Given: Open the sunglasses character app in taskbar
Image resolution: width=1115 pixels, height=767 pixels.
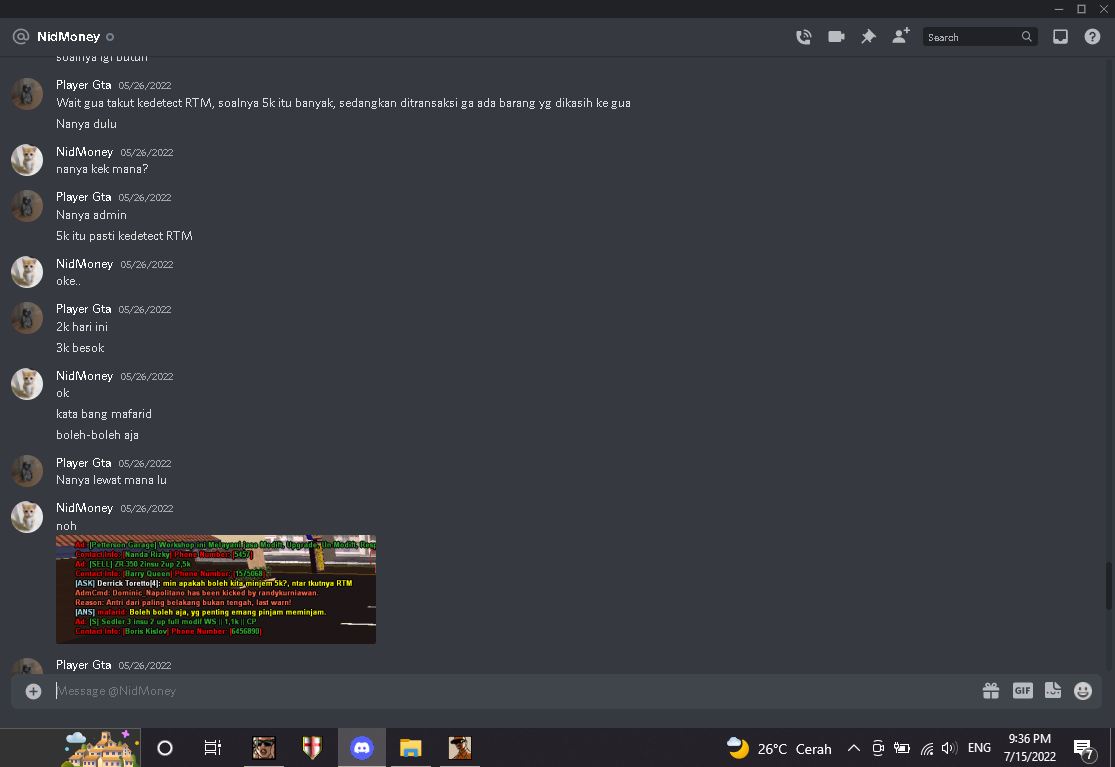Looking at the screenshot, I should click(x=264, y=748).
